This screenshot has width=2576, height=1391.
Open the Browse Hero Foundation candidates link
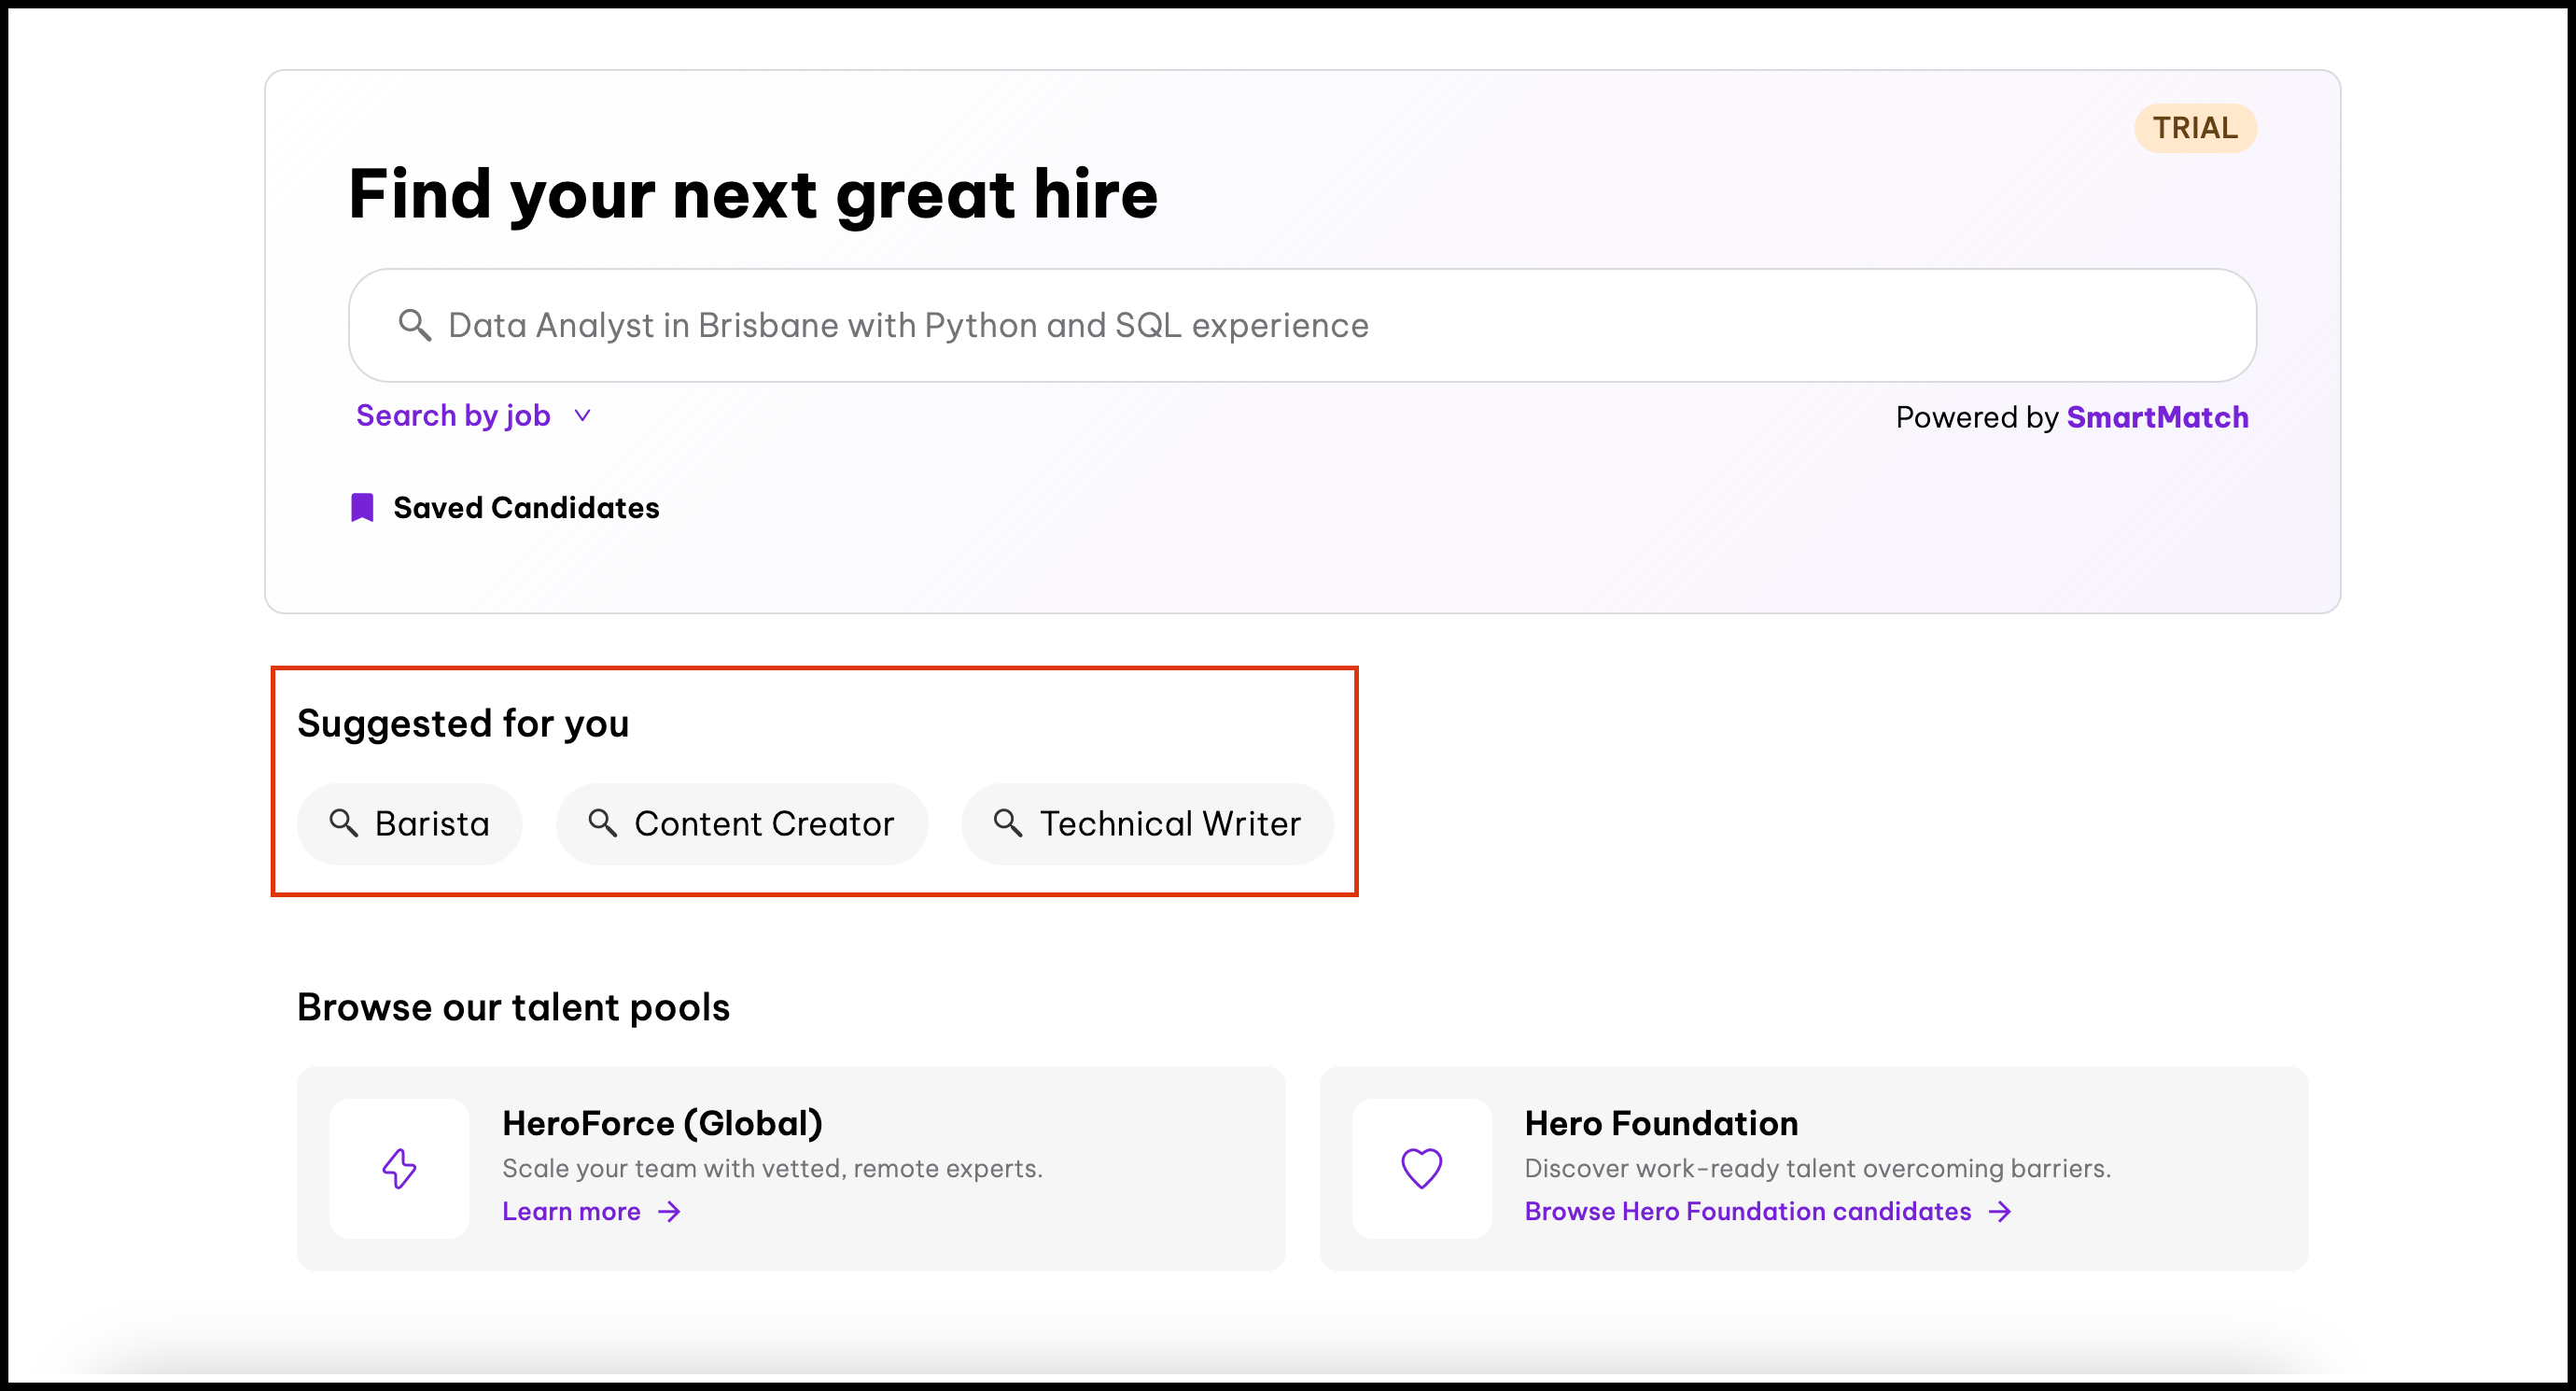1747,1212
